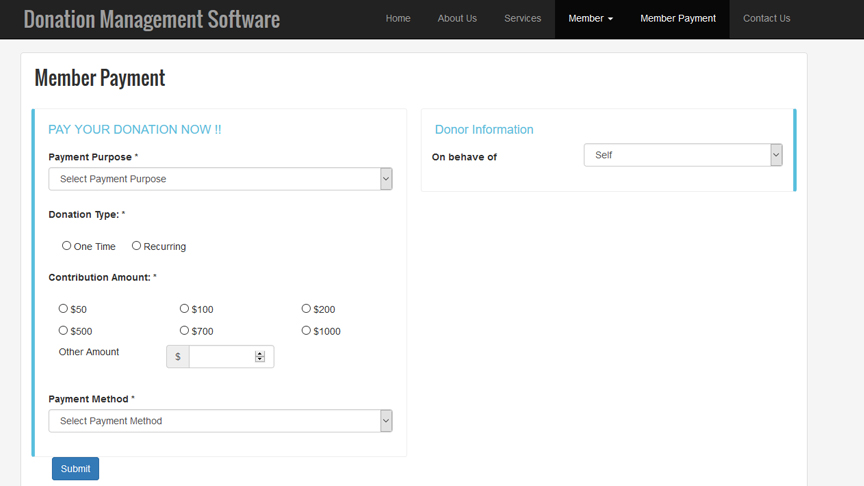
Task: Select the One Time donation type
Action: click(67, 246)
